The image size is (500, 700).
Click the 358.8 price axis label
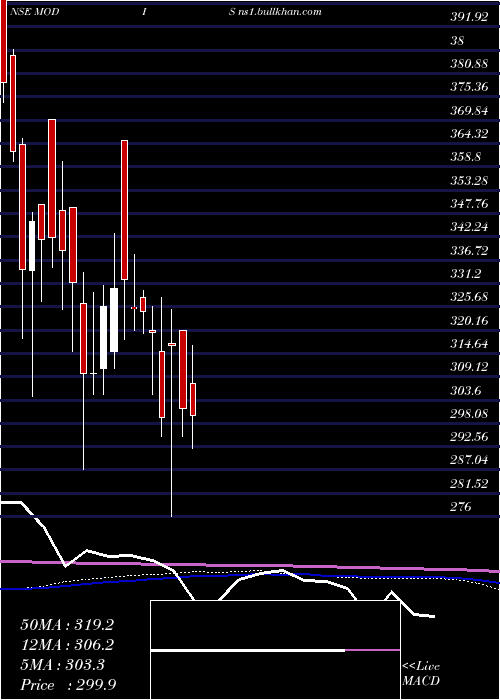tap(465, 157)
